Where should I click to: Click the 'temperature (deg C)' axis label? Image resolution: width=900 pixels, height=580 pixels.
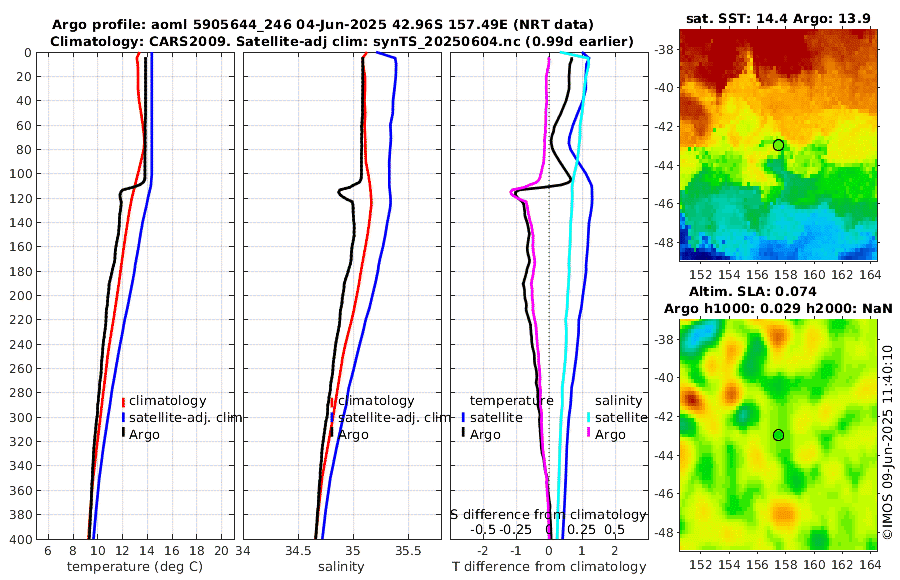pos(135,567)
